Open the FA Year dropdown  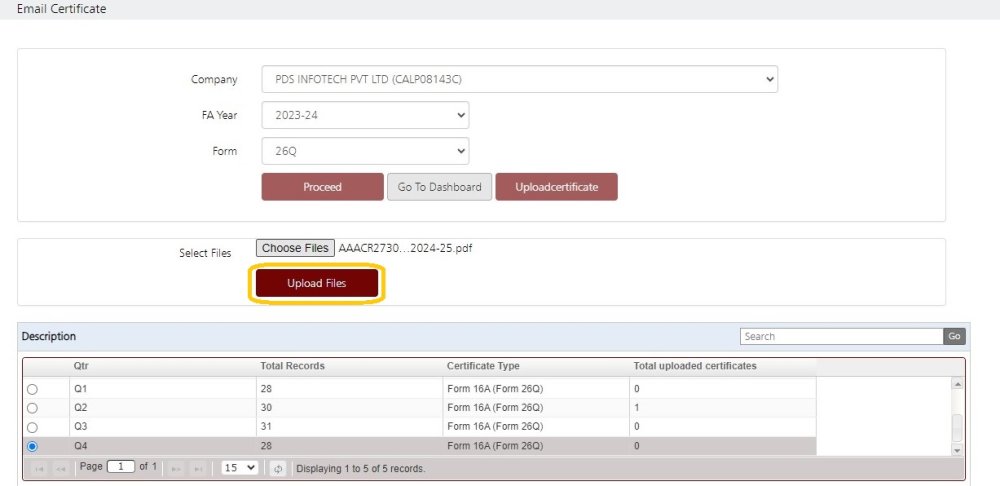click(x=365, y=115)
